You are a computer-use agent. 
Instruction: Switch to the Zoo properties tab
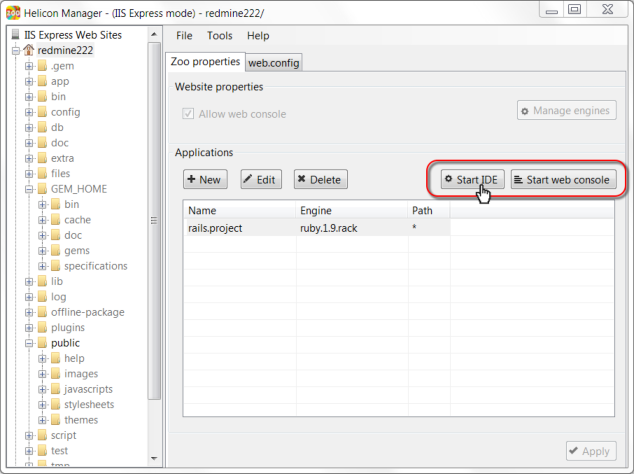pos(205,62)
